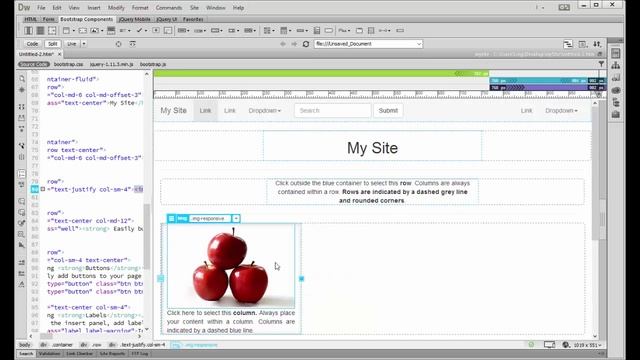The height and width of the screenshot is (360, 640).
Task: Click the active Link item in navbar
Action: [x=205, y=111]
